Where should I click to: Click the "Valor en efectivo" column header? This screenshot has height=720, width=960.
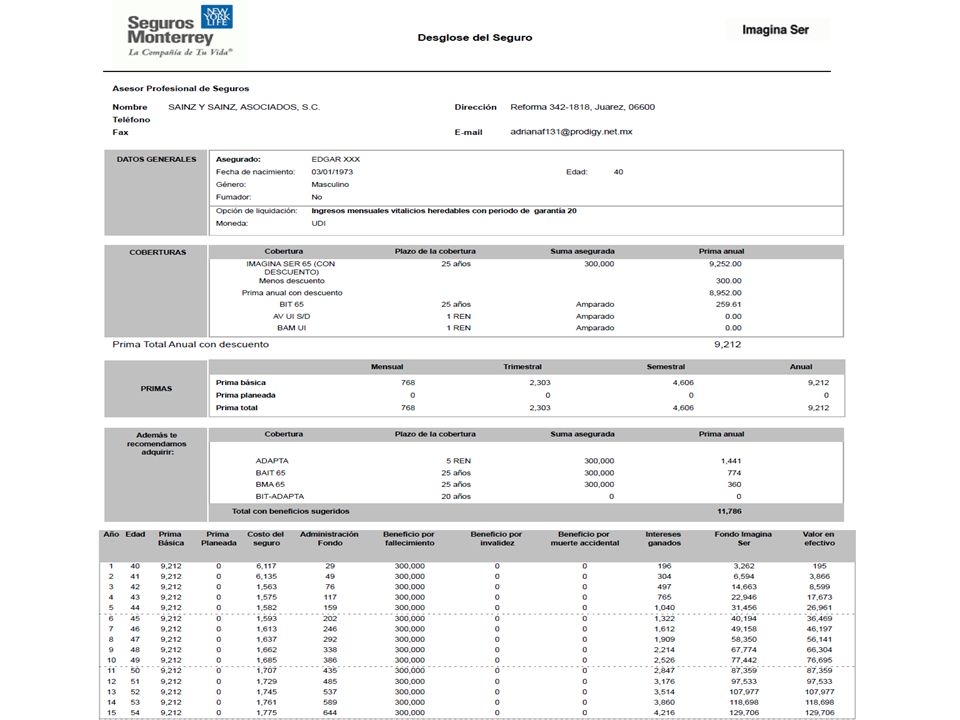(x=819, y=539)
